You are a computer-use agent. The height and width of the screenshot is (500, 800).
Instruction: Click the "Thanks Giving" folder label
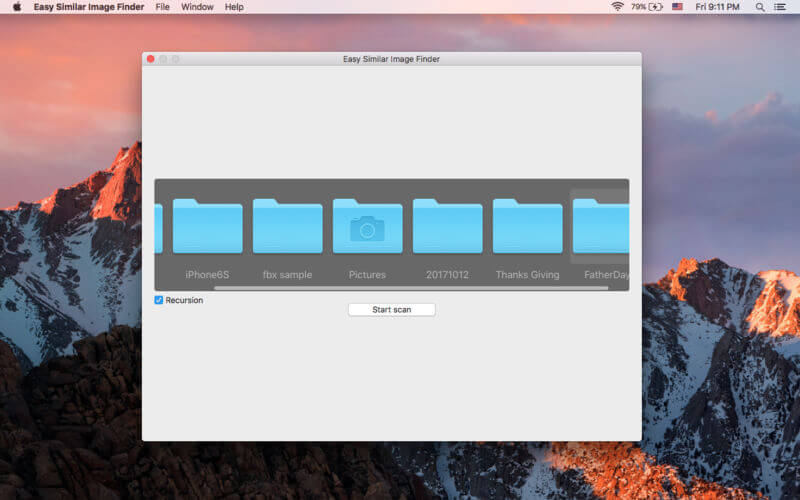(x=528, y=274)
